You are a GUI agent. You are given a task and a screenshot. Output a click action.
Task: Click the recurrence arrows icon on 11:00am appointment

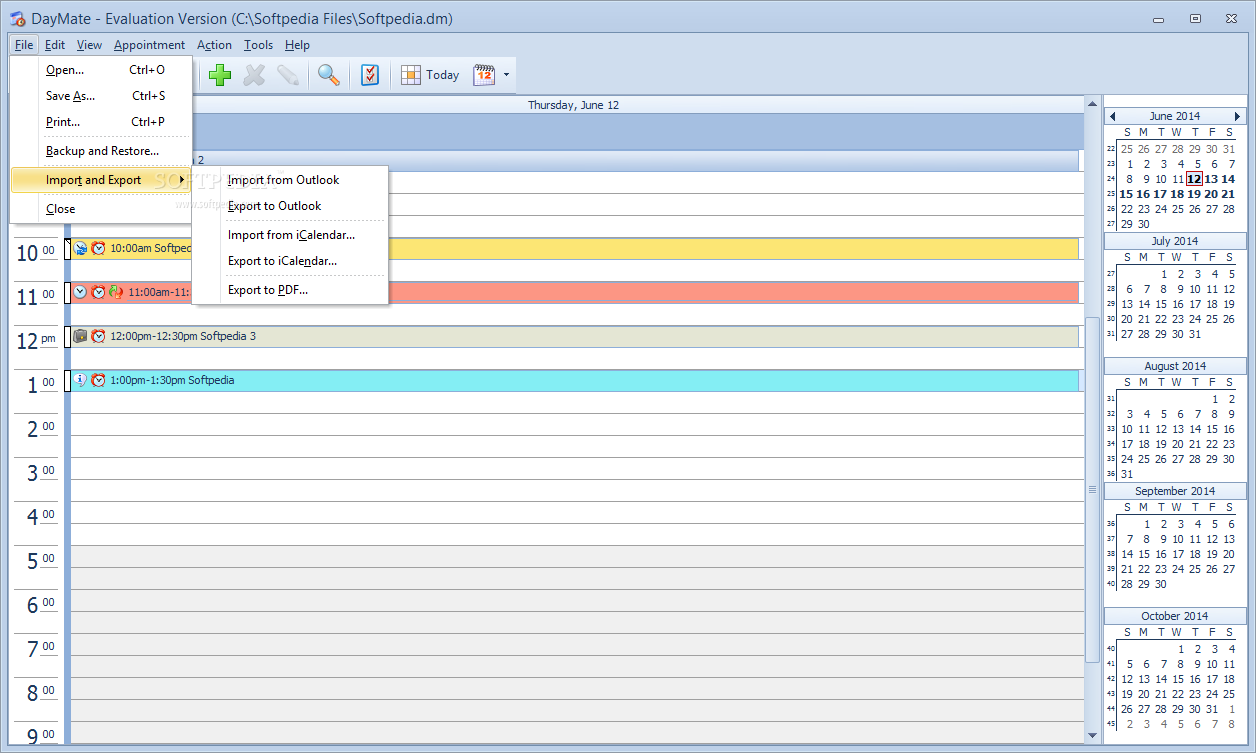(116, 292)
